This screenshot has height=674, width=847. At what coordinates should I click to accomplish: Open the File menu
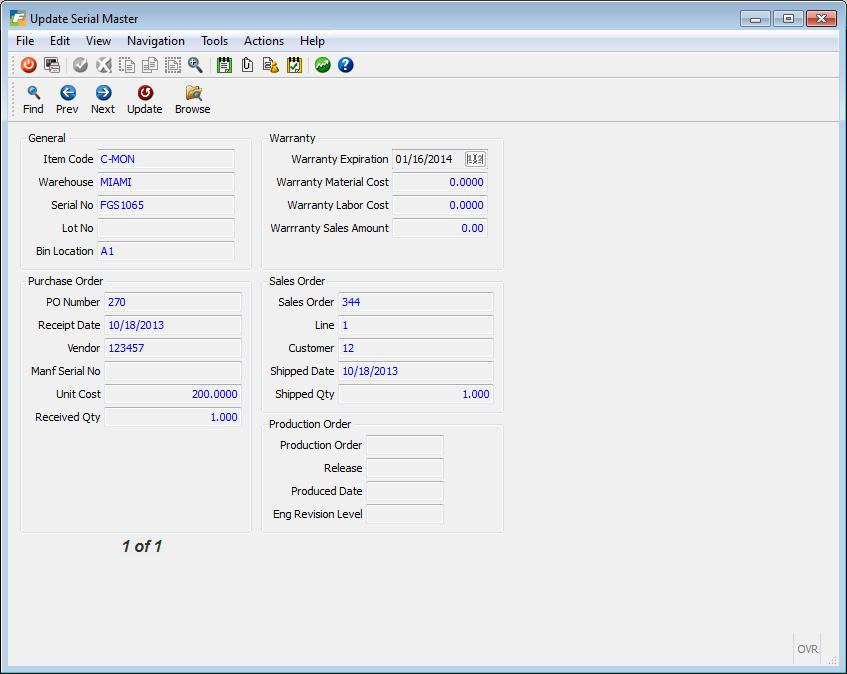pyautogui.click(x=25, y=41)
